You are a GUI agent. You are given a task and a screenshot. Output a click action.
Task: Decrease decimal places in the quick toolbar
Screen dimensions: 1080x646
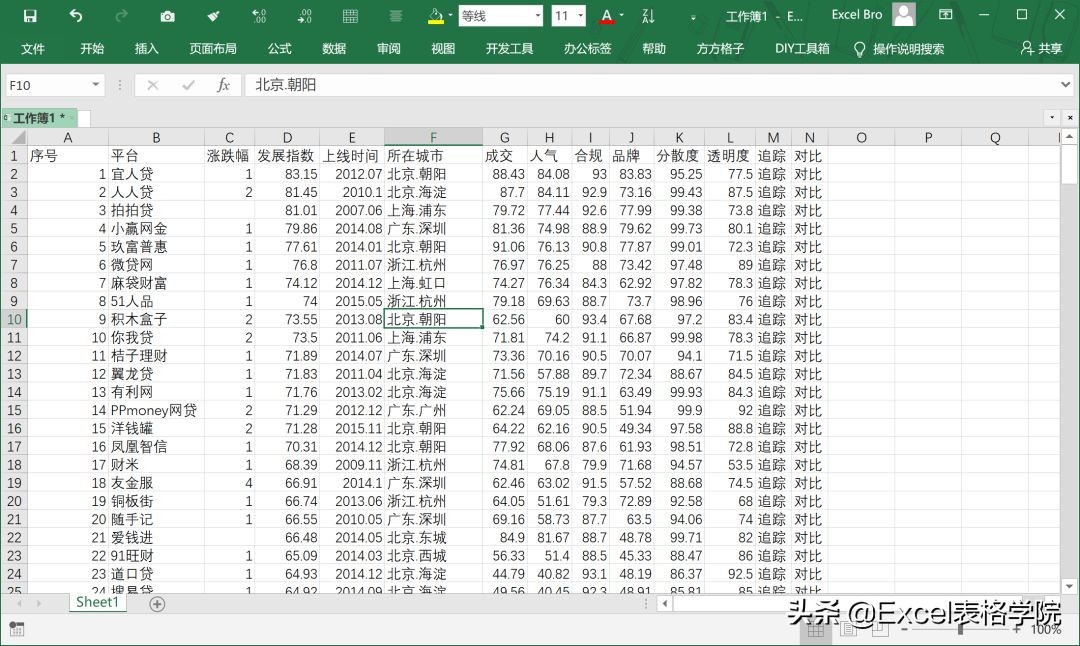tap(304, 16)
